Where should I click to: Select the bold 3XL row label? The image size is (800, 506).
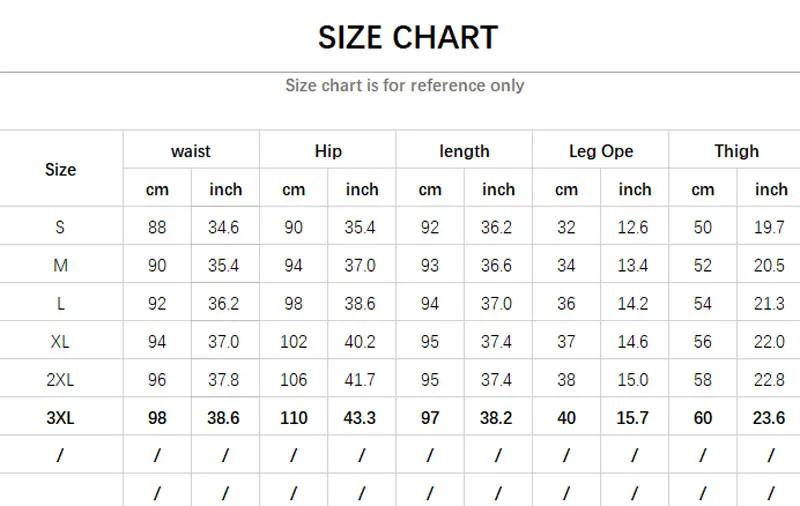[60, 417]
